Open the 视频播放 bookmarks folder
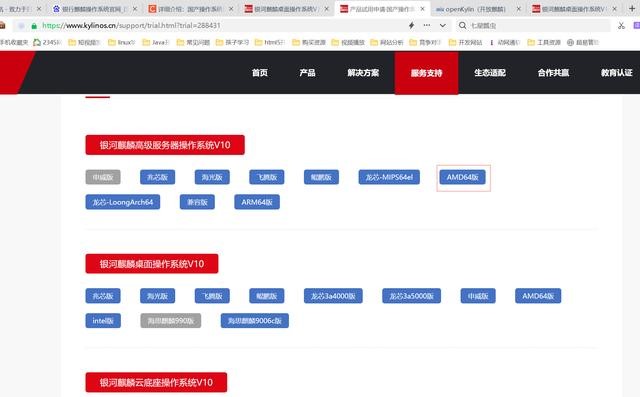This screenshot has width=640, height=397. pyautogui.click(x=348, y=42)
